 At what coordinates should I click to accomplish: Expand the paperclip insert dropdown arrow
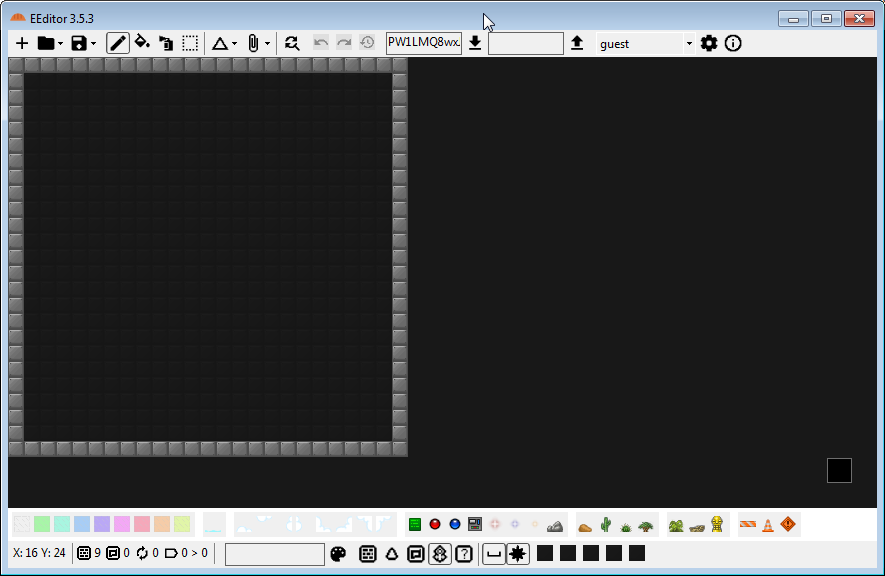coord(268,44)
